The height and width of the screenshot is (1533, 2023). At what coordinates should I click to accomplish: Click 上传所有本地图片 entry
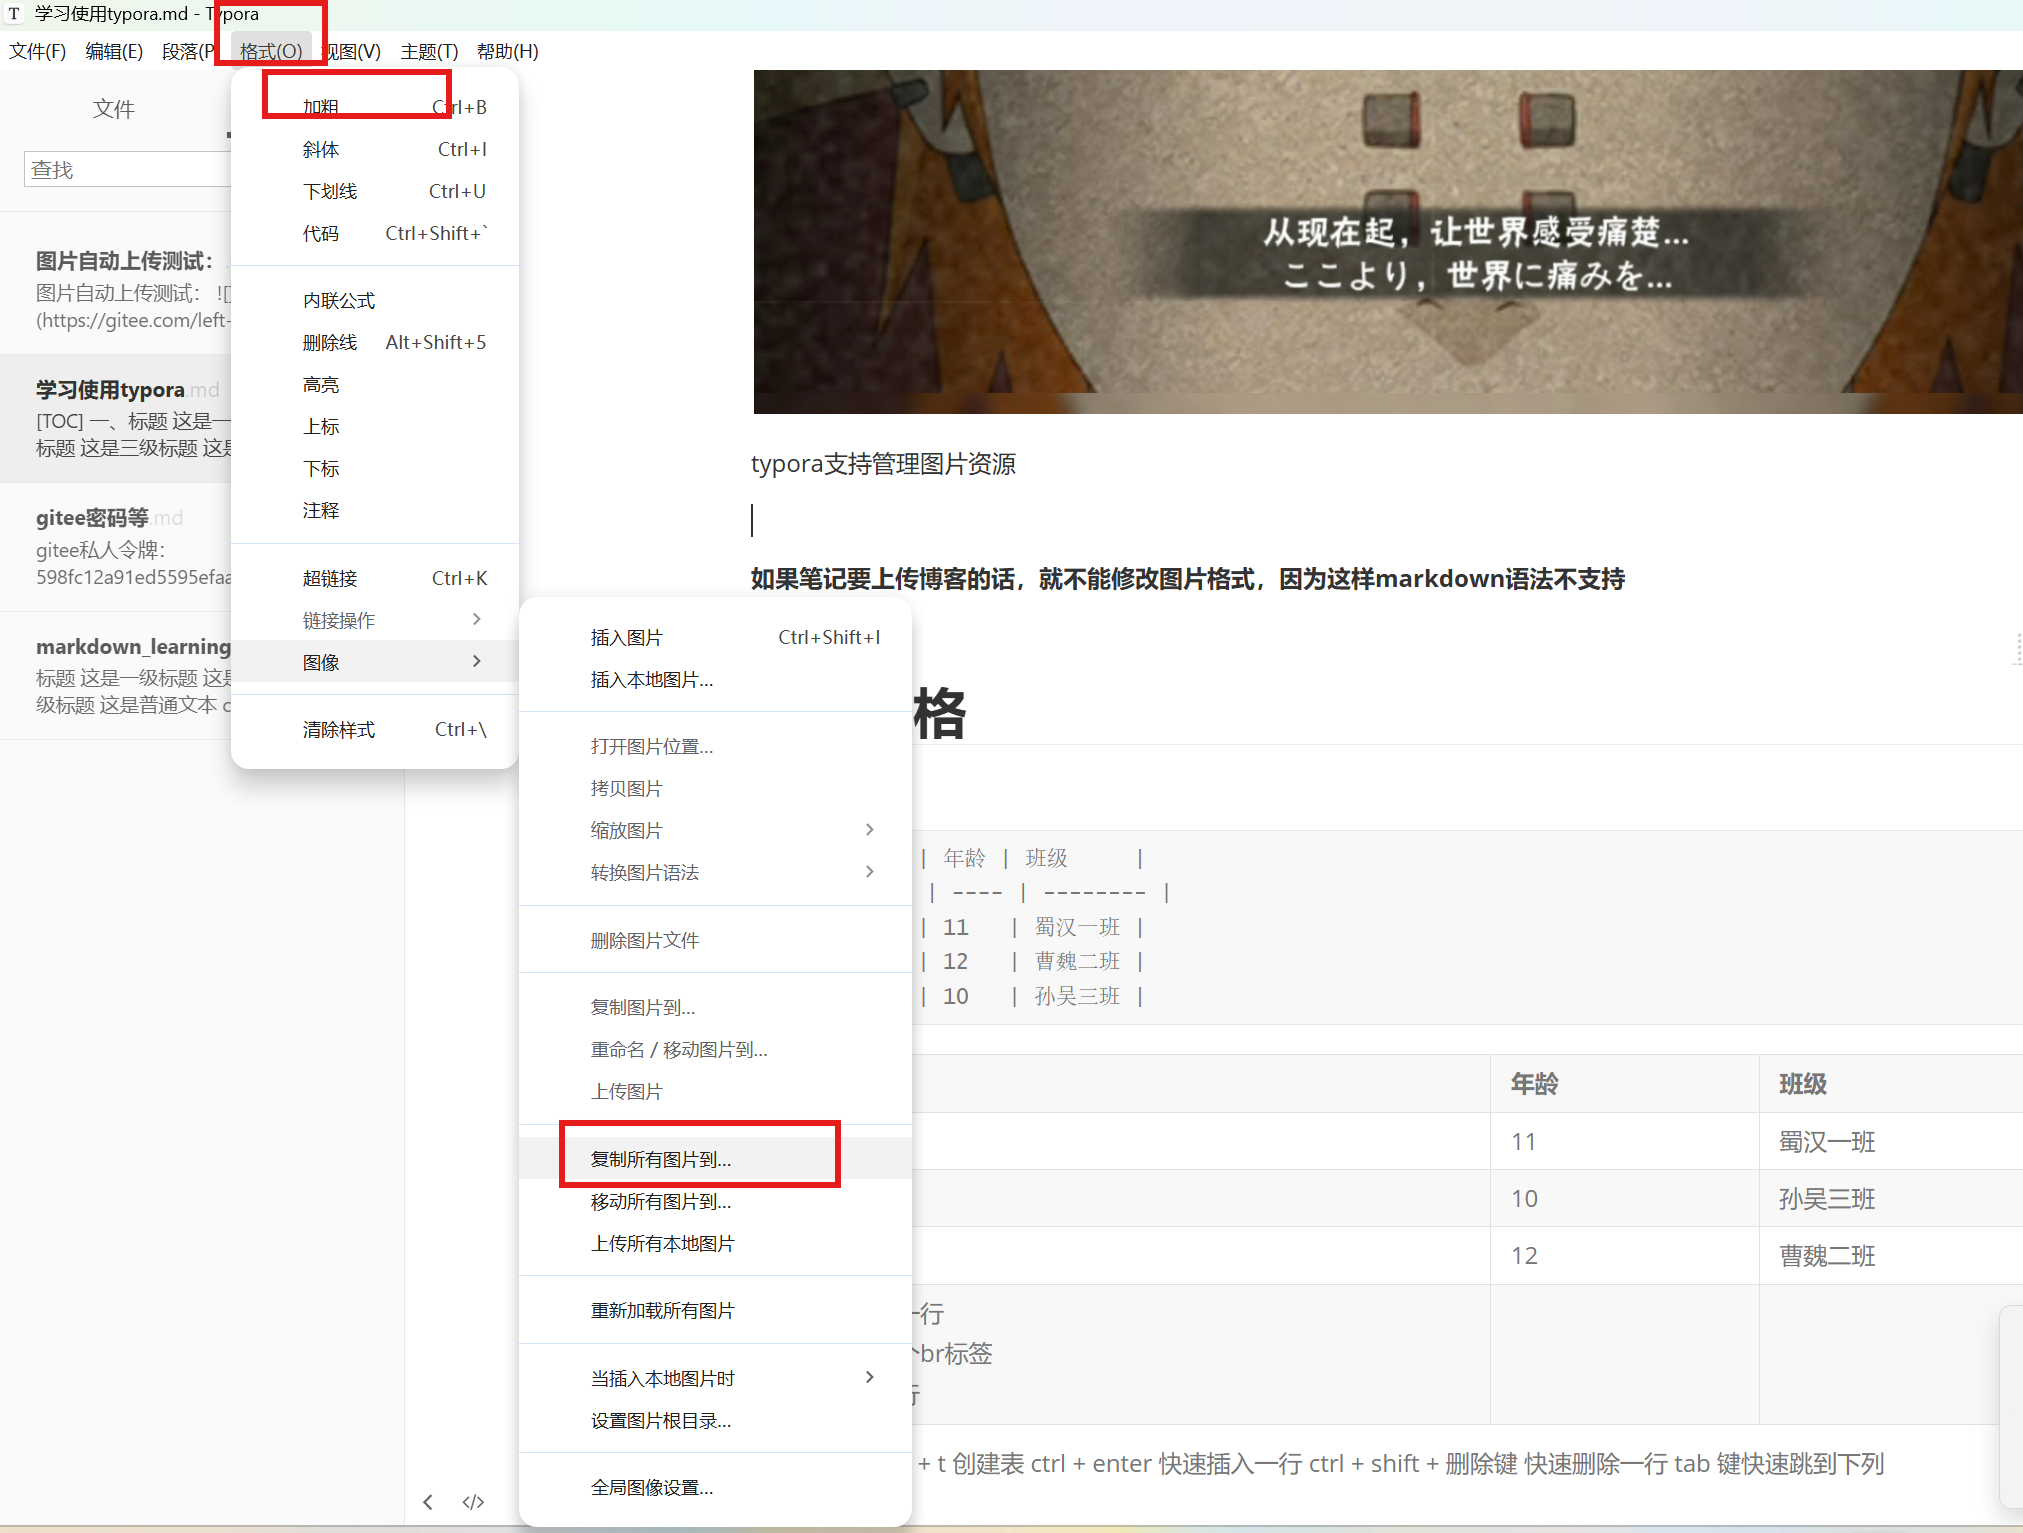tap(662, 1244)
